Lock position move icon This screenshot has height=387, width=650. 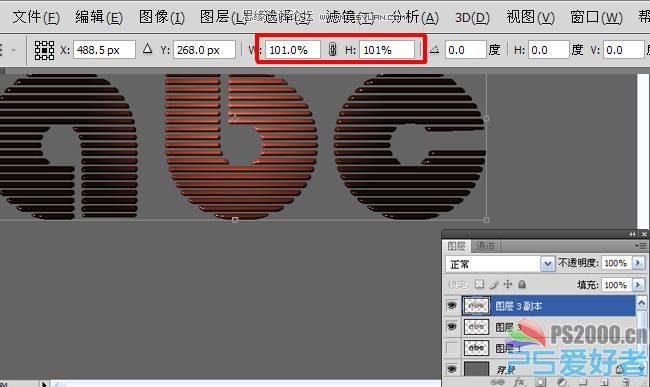pyautogui.click(x=508, y=284)
